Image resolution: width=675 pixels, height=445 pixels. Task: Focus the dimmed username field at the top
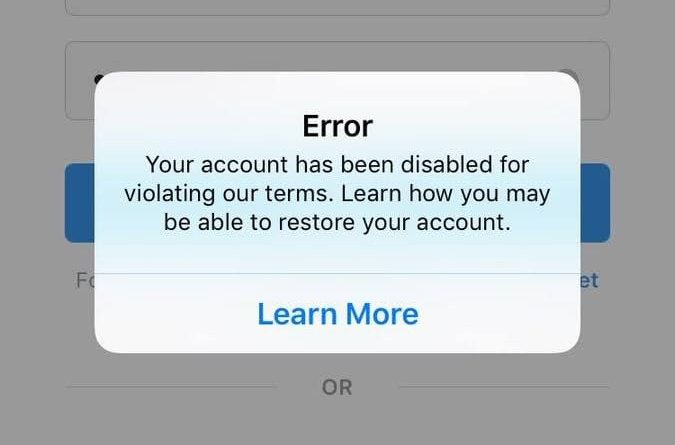point(338,8)
